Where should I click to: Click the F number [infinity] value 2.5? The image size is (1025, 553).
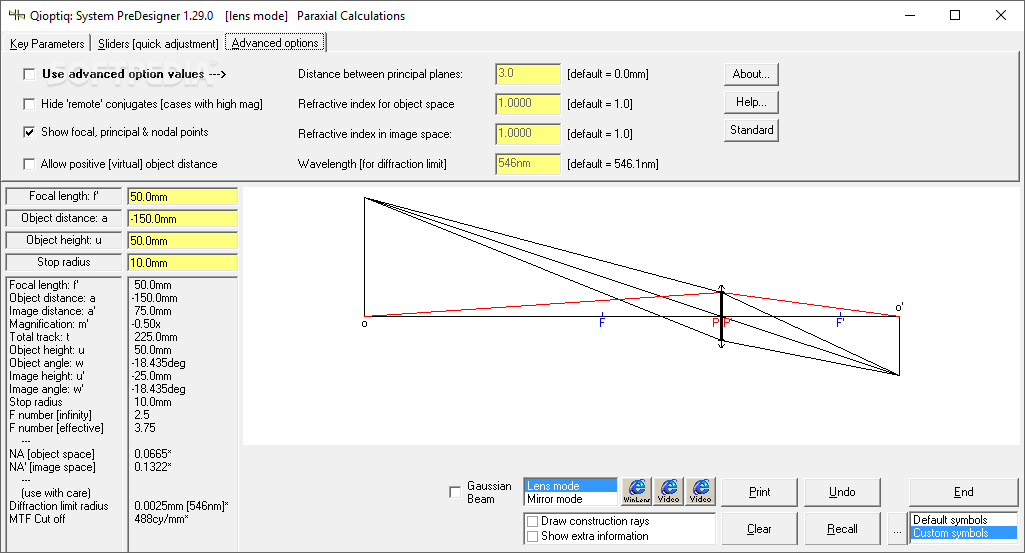142,415
